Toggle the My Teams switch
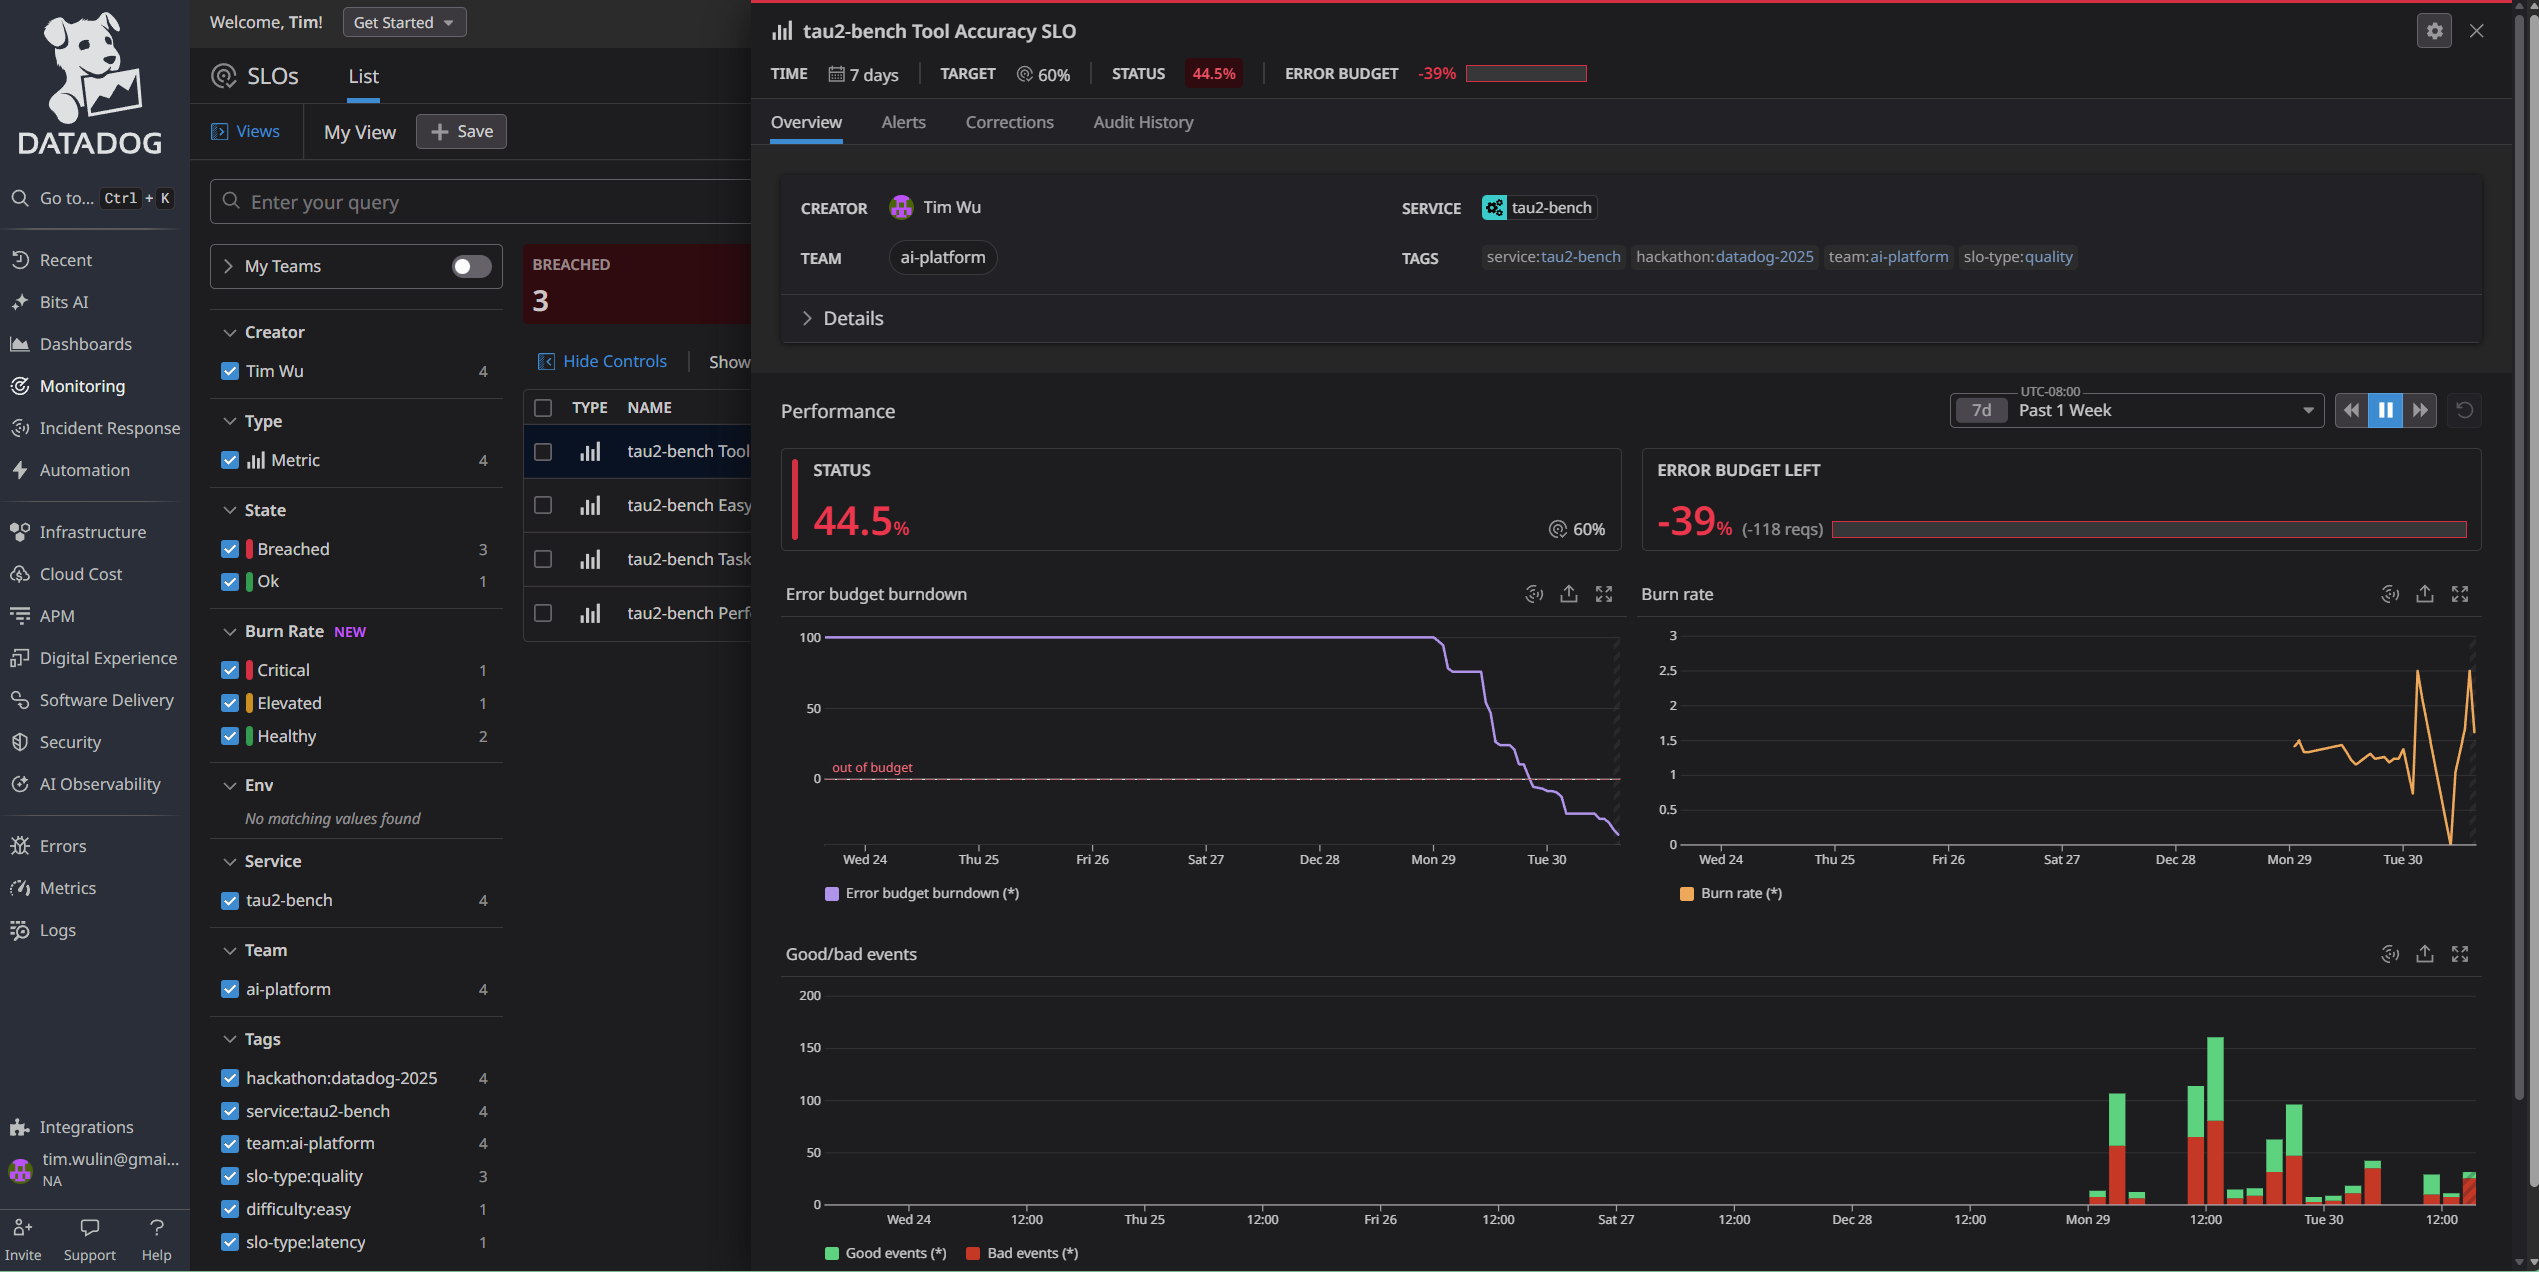This screenshot has height=1272, width=2539. pyautogui.click(x=471, y=266)
